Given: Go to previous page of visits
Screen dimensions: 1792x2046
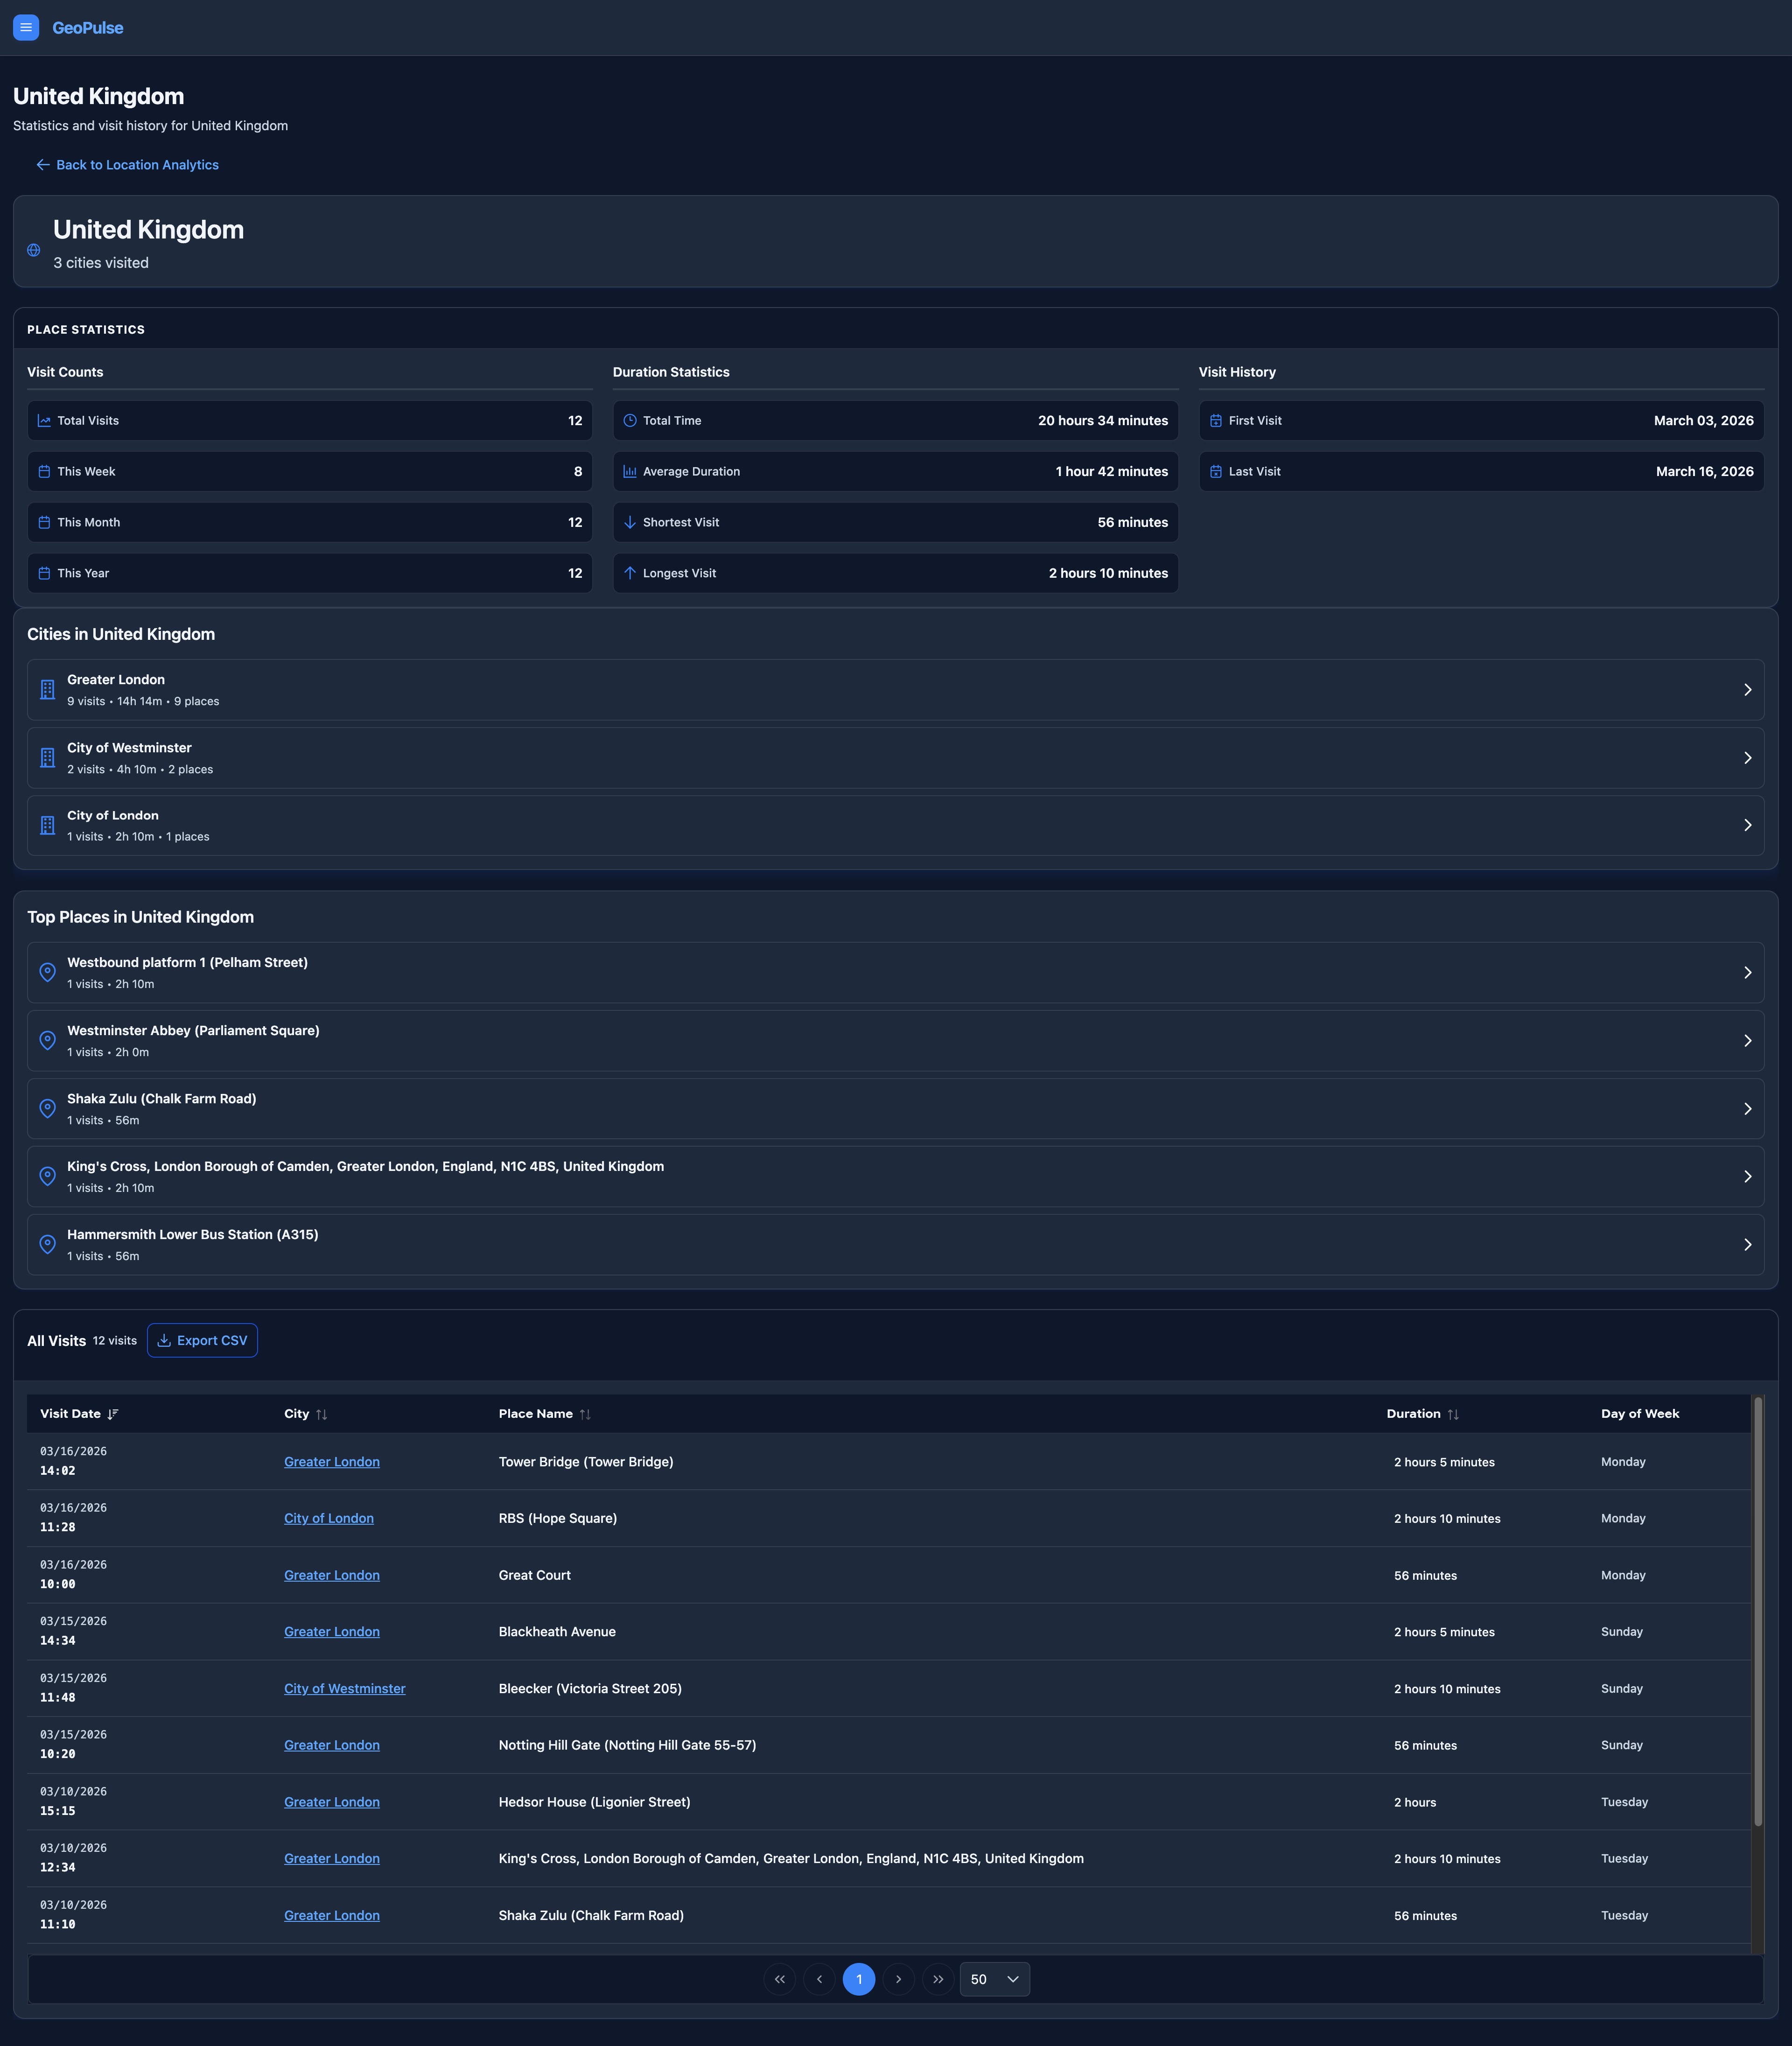Looking at the screenshot, I should (x=819, y=1979).
